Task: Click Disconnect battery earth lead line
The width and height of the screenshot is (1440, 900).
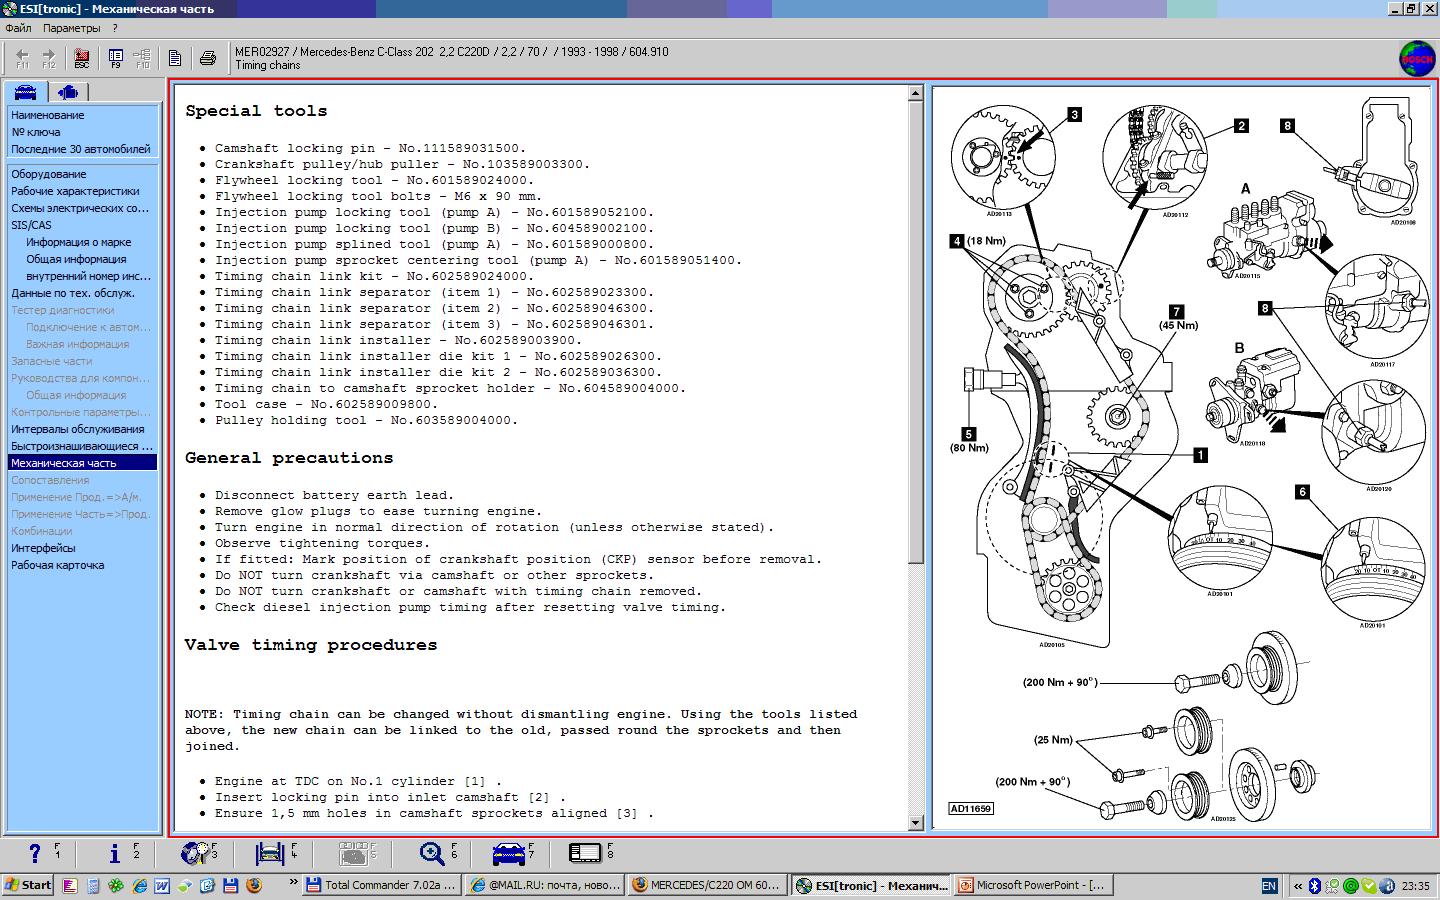Action: point(334,495)
